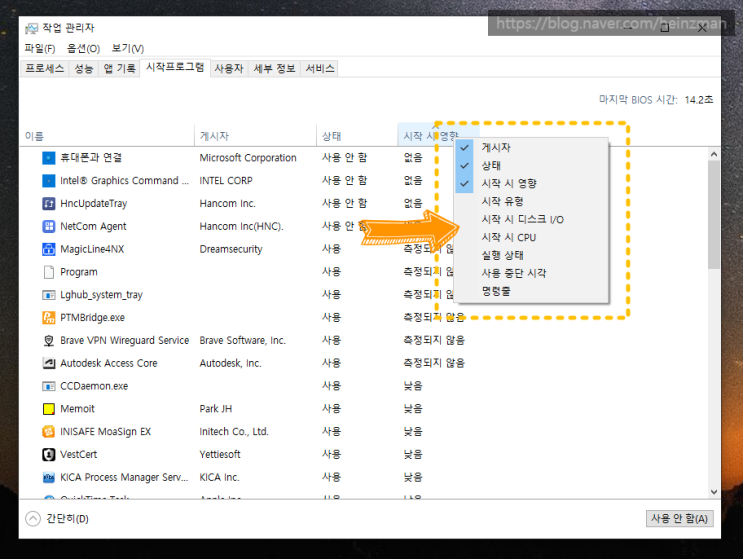
Task: Select the Brave VPN Wireguard Service icon
Action: [x=49, y=341]
